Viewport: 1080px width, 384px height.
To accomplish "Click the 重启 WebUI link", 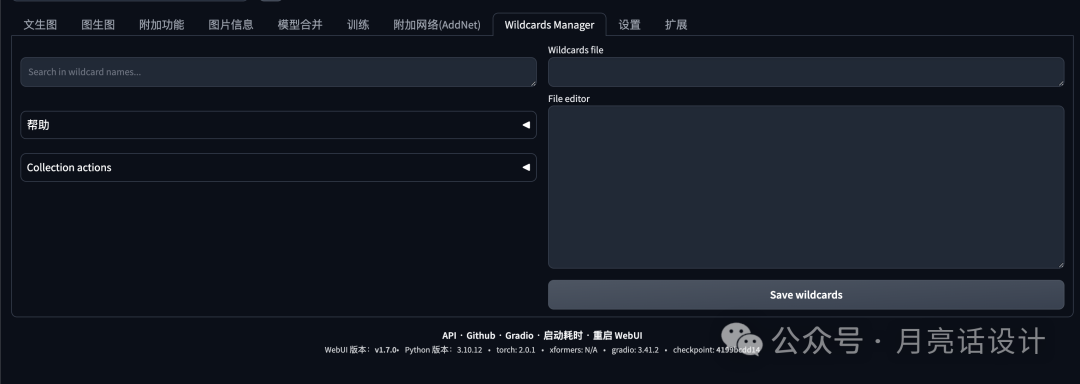I will (618, 336).
